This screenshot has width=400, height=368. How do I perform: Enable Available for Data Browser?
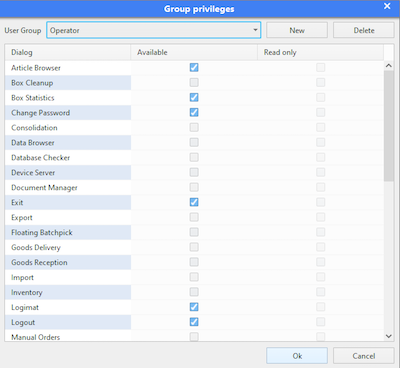pyautogui.click(x=194, y=142)
